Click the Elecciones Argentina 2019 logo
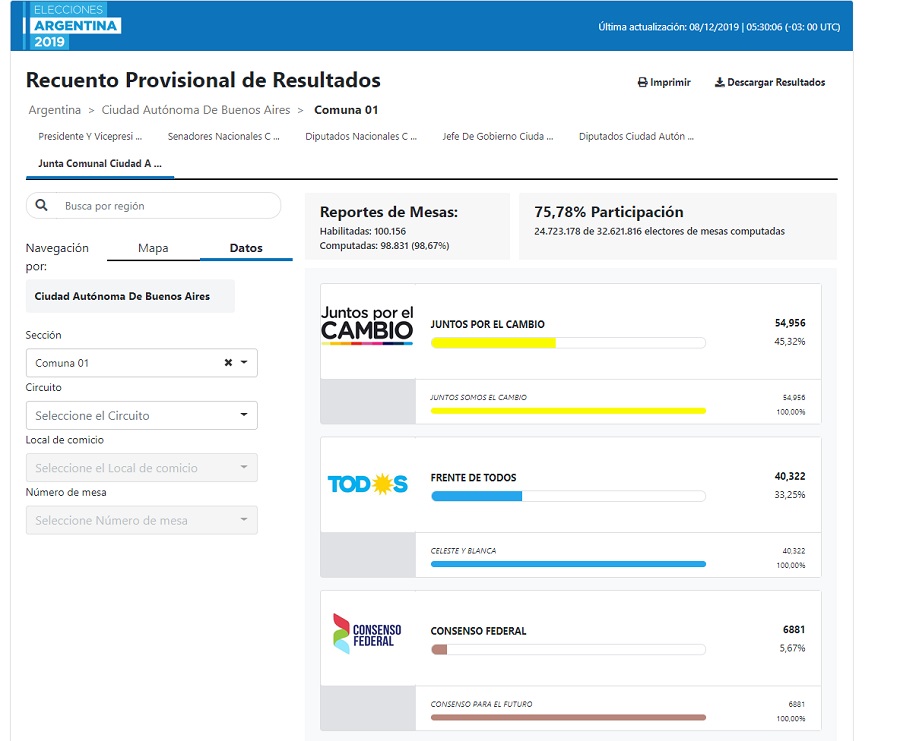This screenshot has height=741, width=900. pyautogui.click(x=71, y=26)
